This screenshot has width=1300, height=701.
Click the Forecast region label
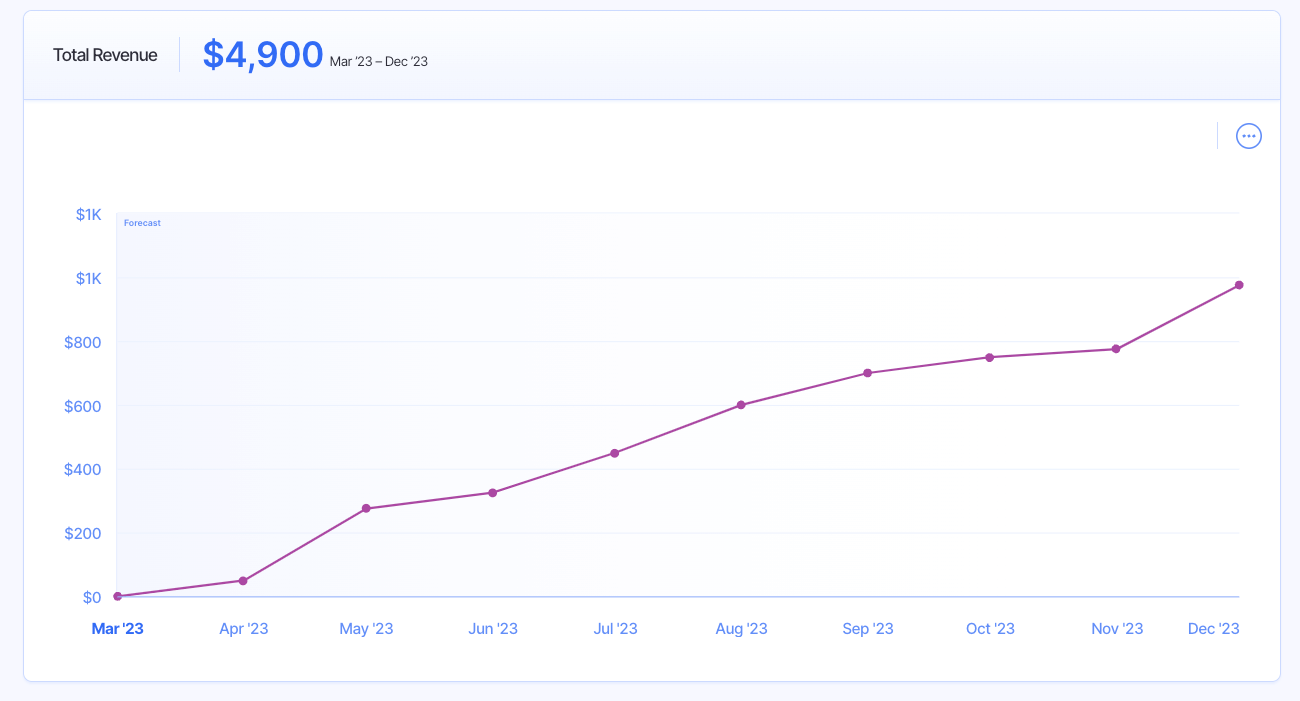pyautogui.click(x=141, y=222)
